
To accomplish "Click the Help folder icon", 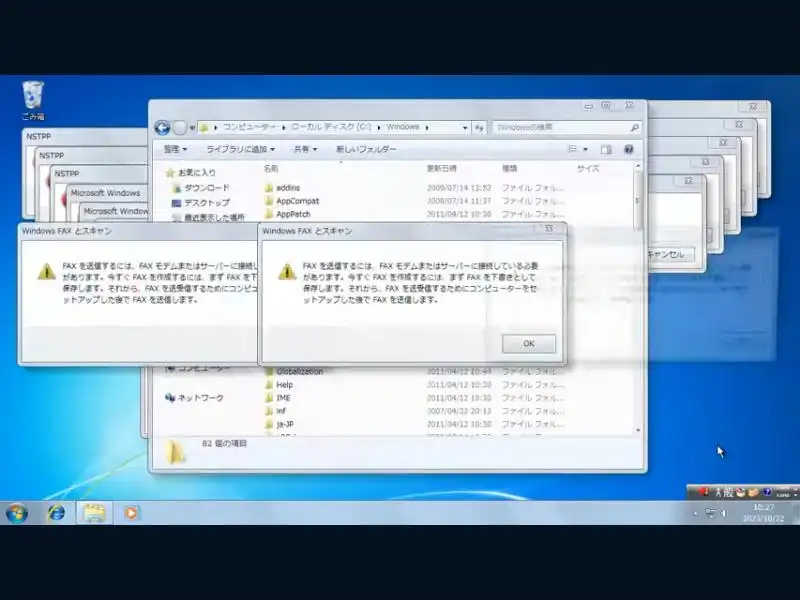I will [x=269, y=385].
